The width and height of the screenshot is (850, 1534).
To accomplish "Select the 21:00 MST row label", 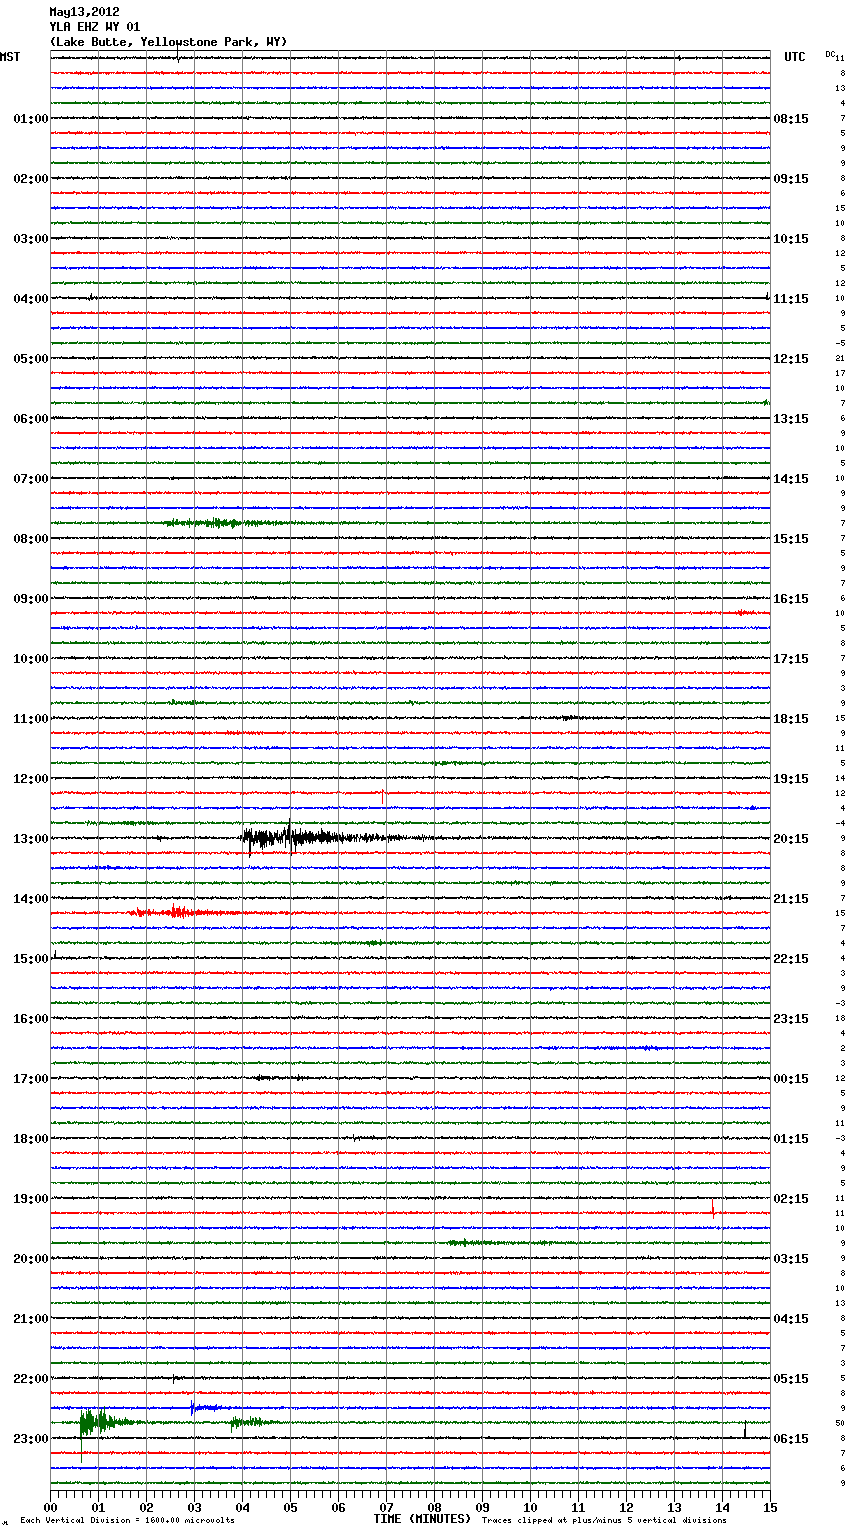I will pyautogui.click(x=31, y=1319).
